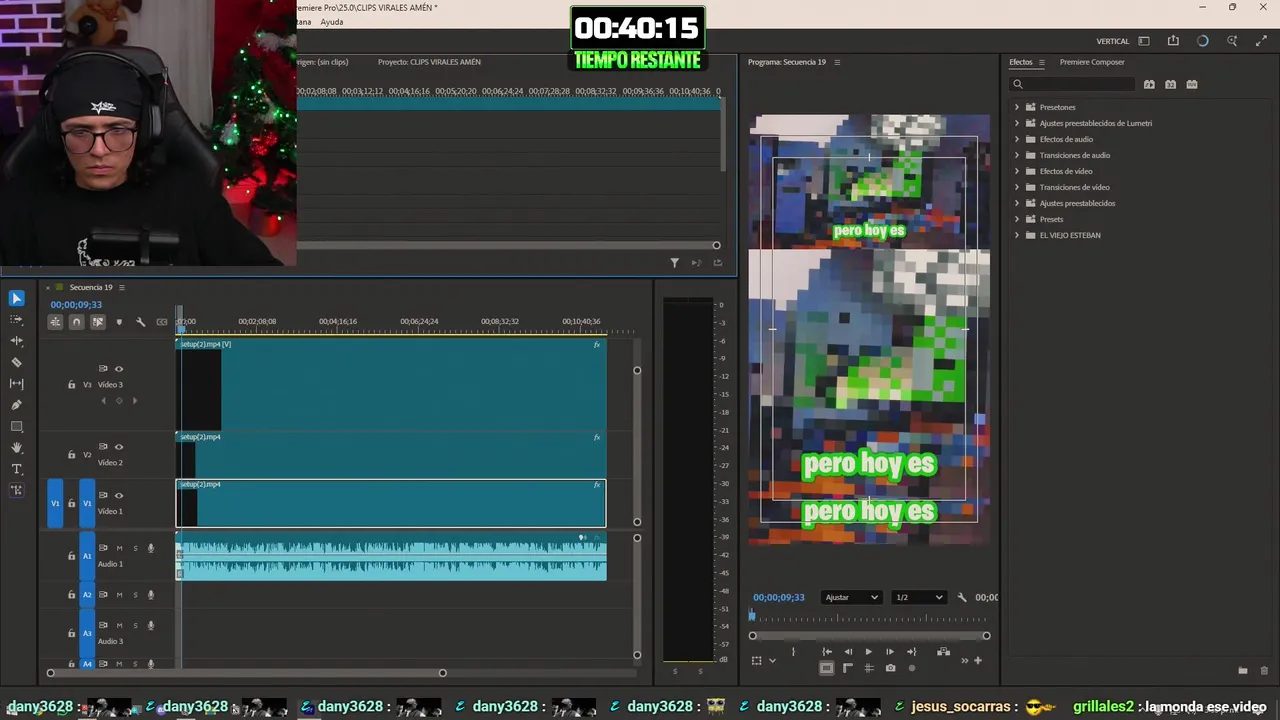Image resolution: width=1280 pixels, height=720 pixels.
Task: Hide Video 2 track with its eye icon
Action: point(119,447)
